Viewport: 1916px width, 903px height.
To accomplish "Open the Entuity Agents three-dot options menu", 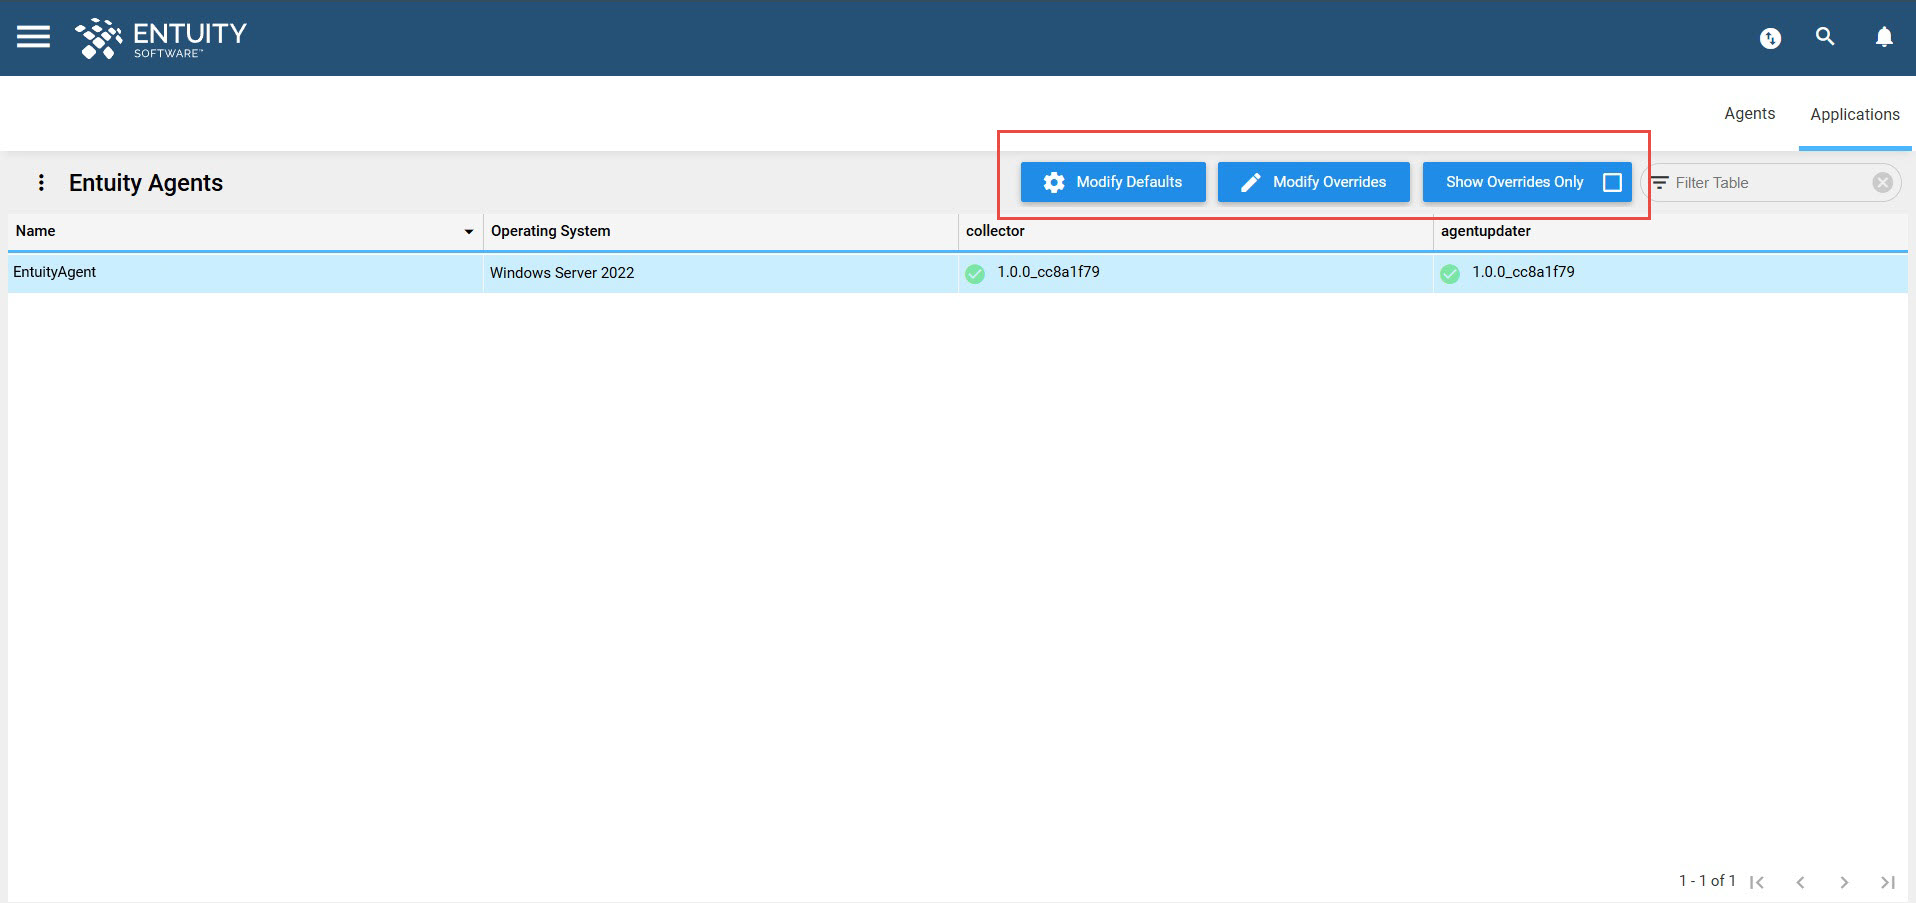I will (41, 182).
